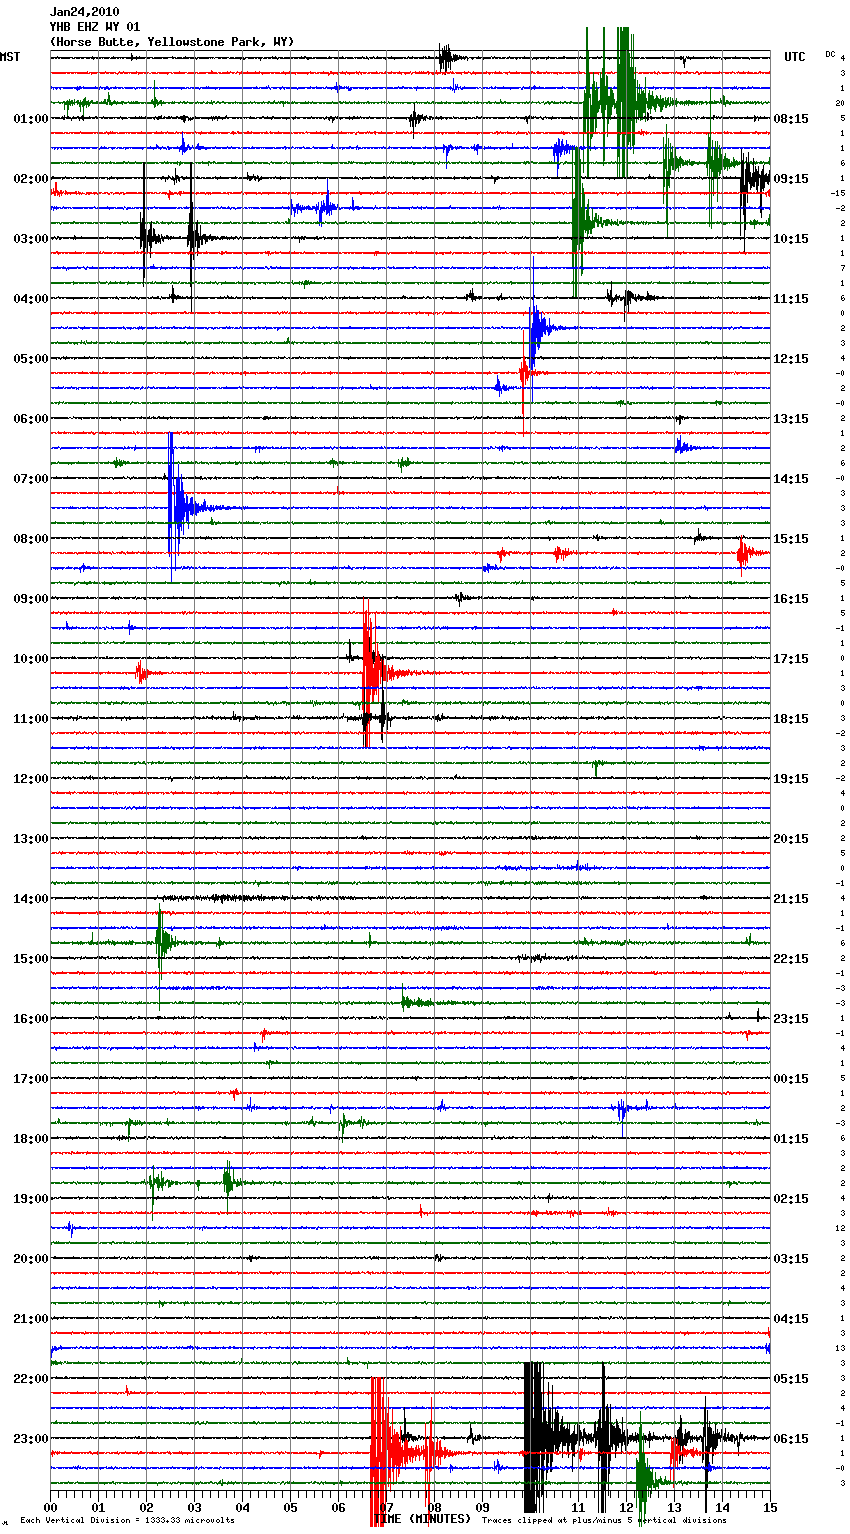Screen dimensions: 850x1534
Task: Click the "Each Vertical Division = 1333.33 microvolts" note
Action: pos(128,1521)
